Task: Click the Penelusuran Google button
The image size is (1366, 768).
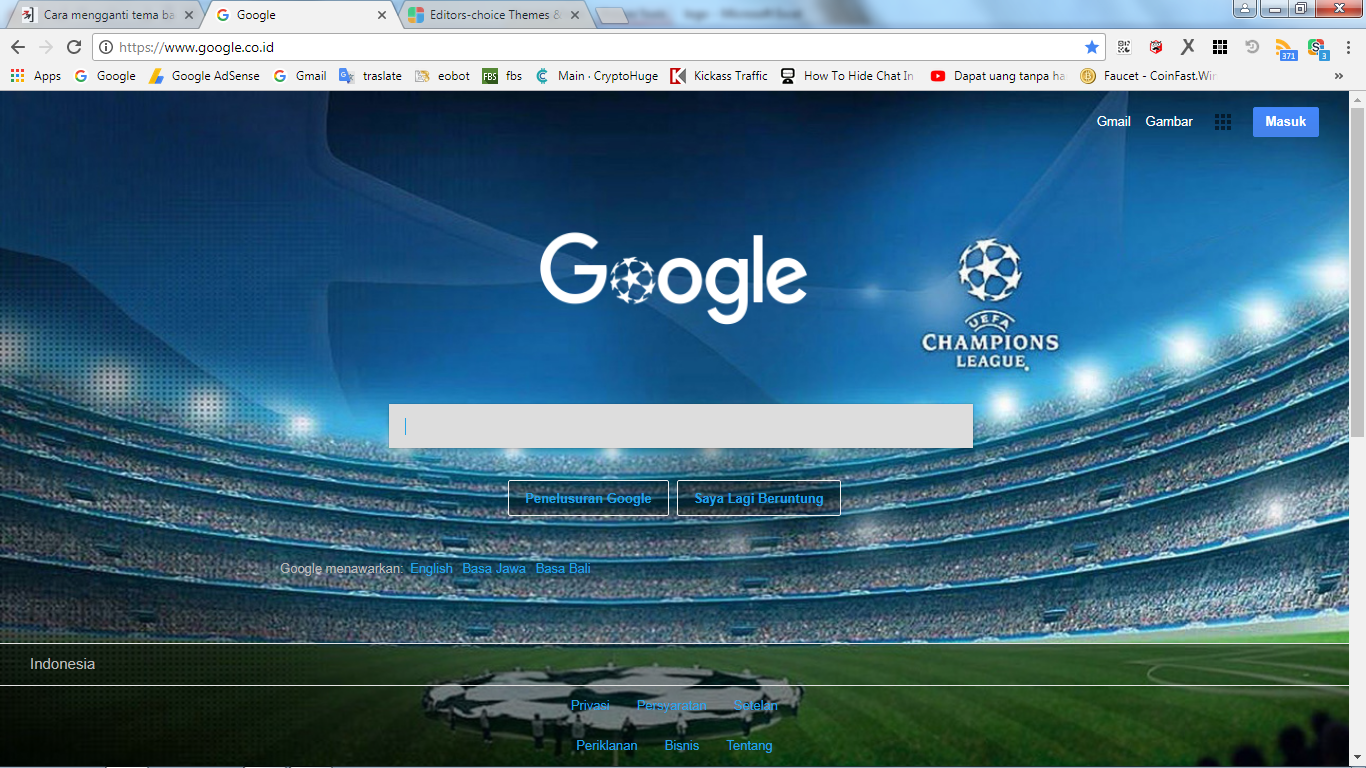Action: coord(588,498)
